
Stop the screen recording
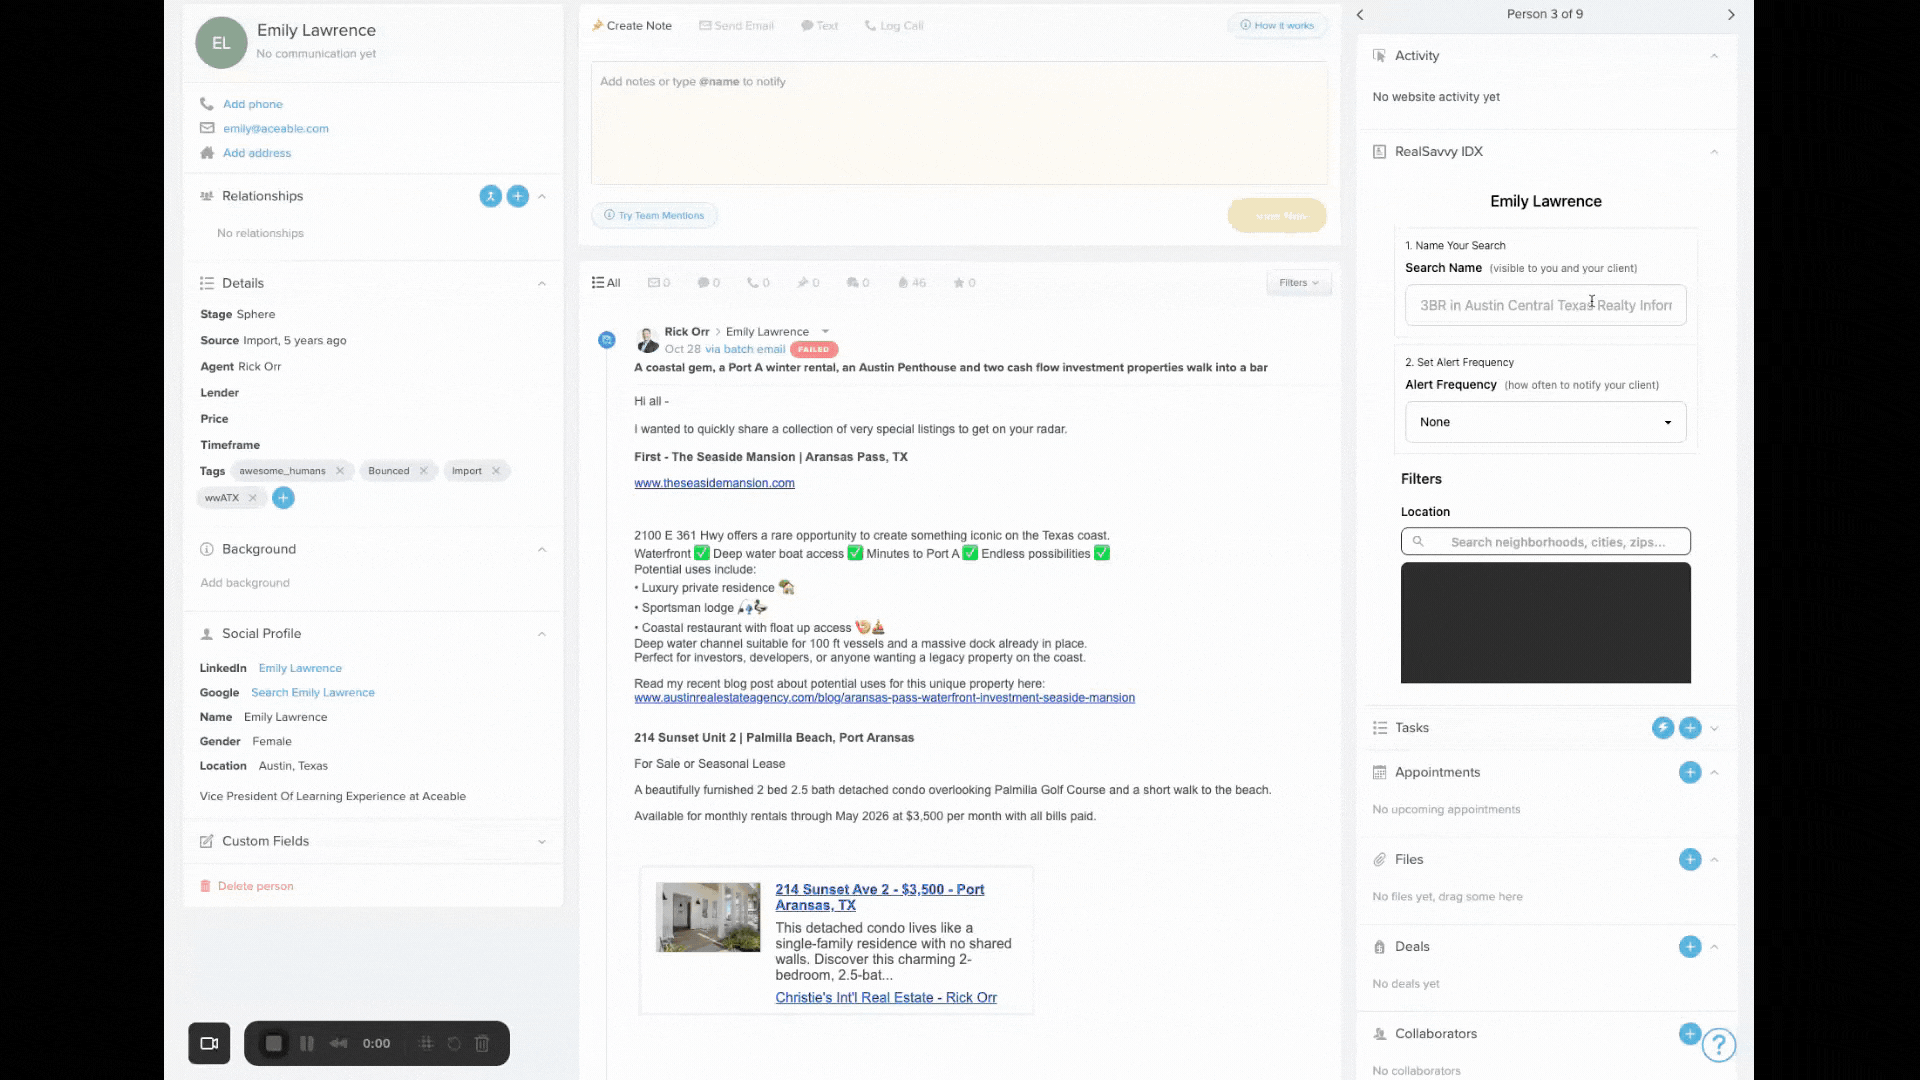[x=274, y=1043]
